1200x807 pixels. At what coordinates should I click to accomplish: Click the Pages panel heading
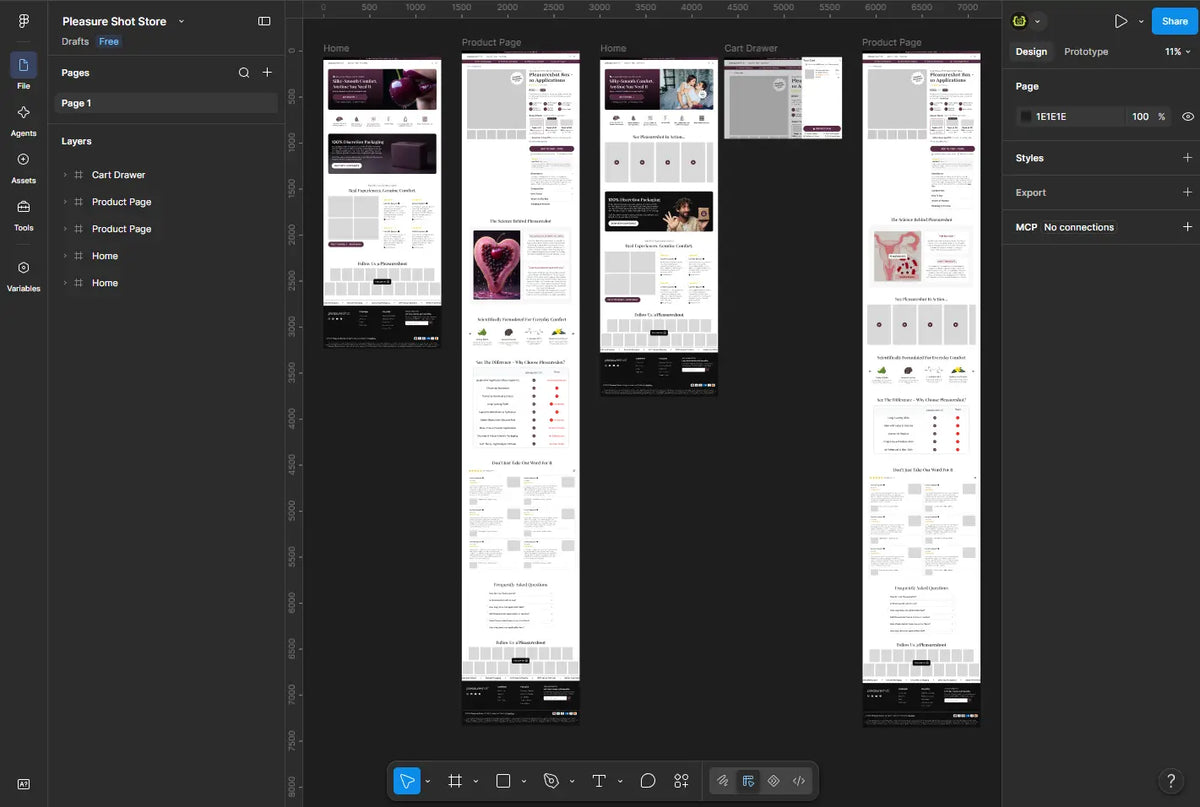click(x=75, y=73)
